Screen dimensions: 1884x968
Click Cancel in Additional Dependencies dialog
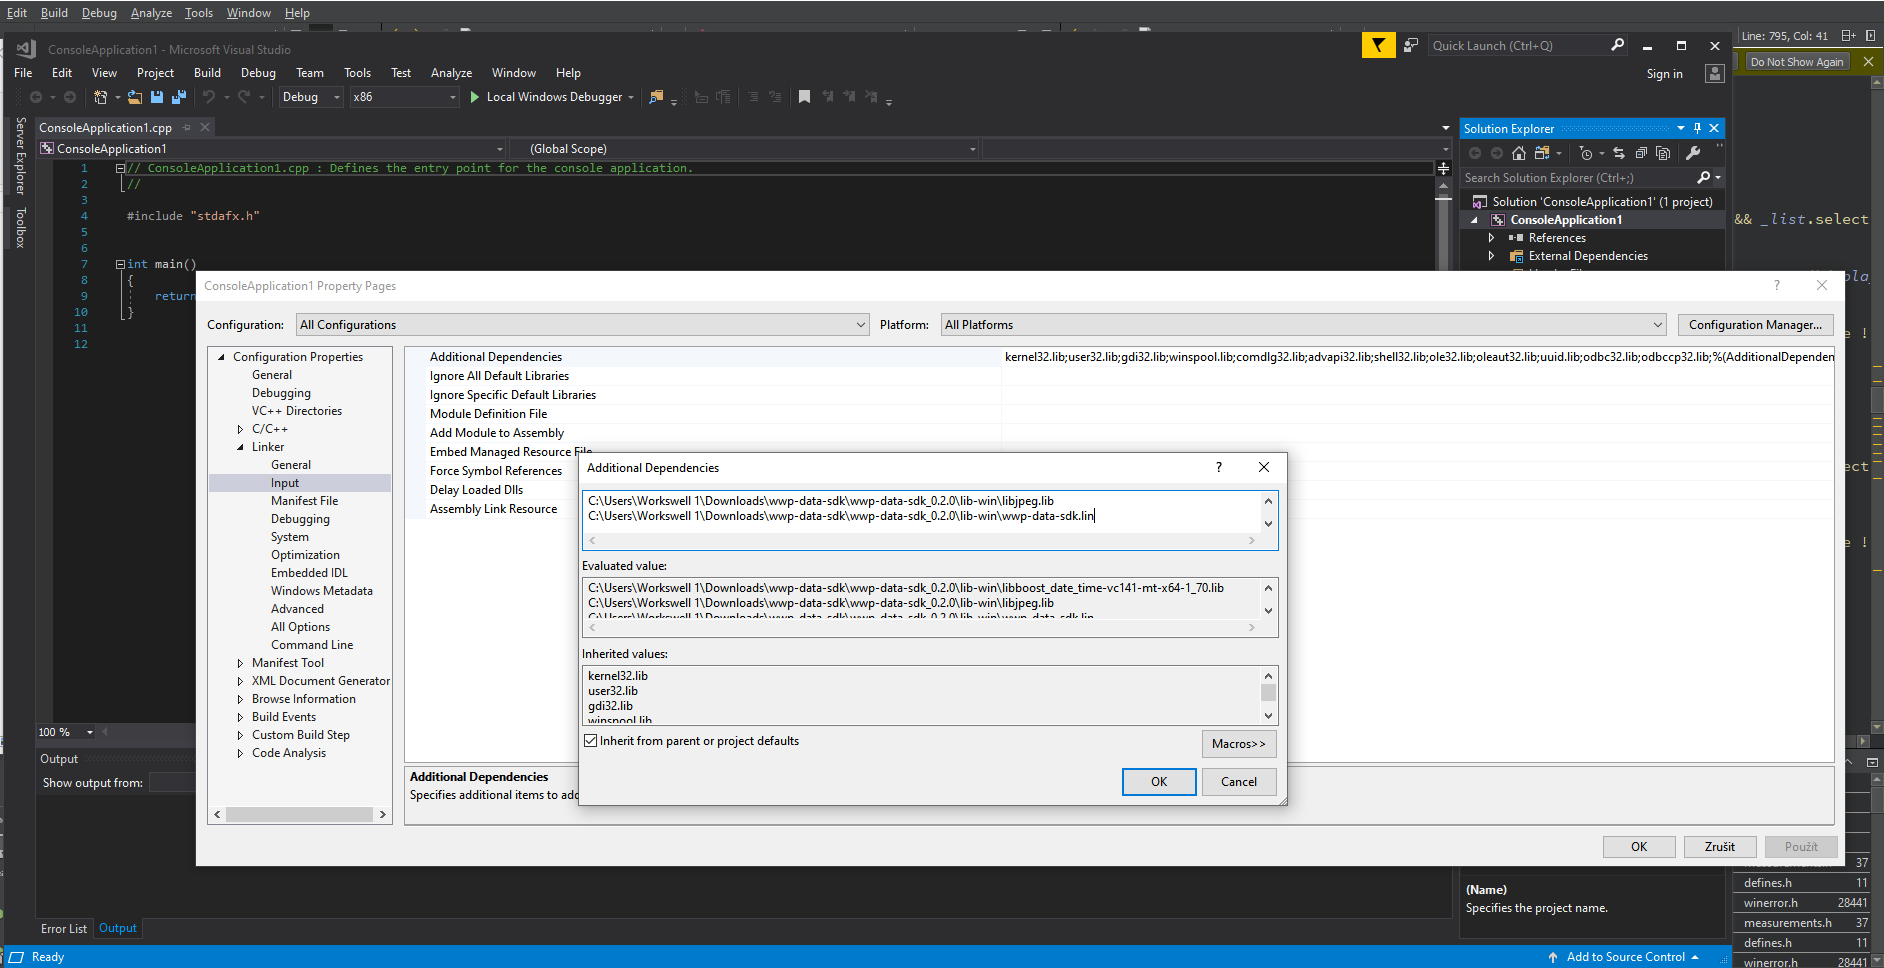tap(1239, 782)
